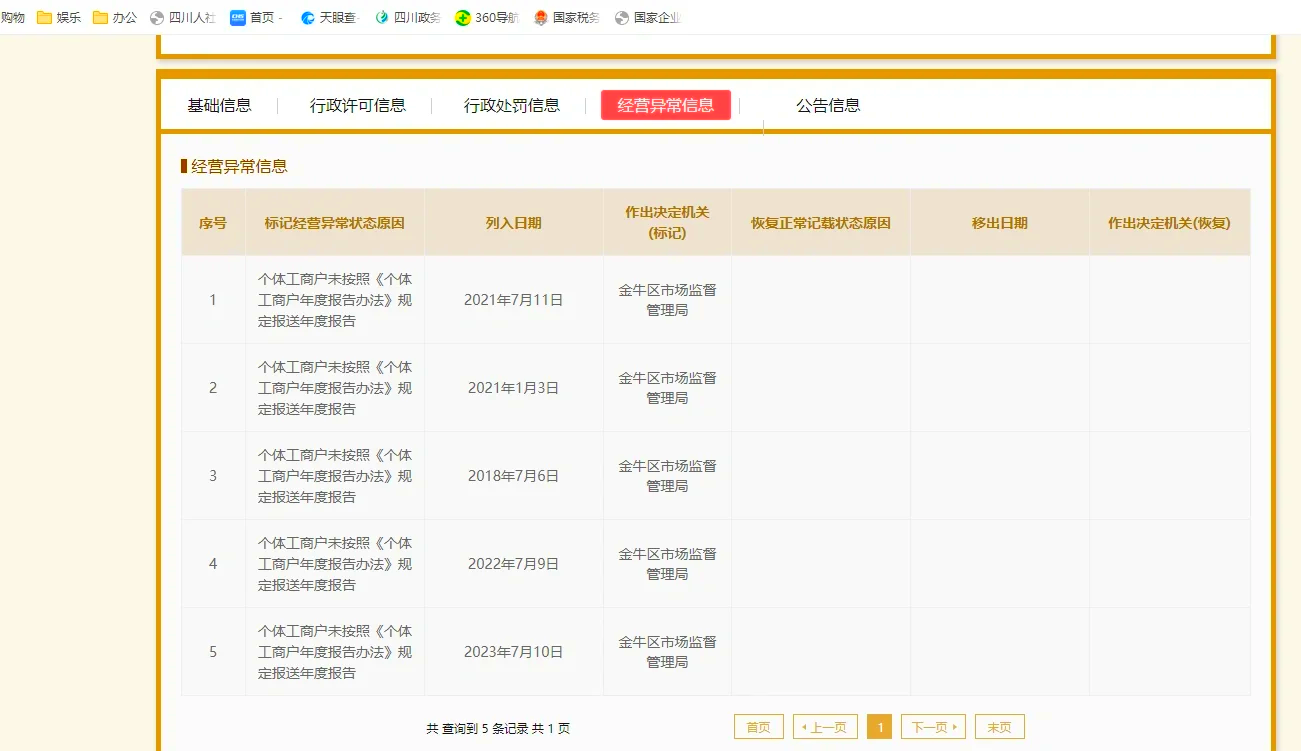Open the 四川人社 bookmark
1301x751 pixels.
pyautogui.click(x=182, y=17)
